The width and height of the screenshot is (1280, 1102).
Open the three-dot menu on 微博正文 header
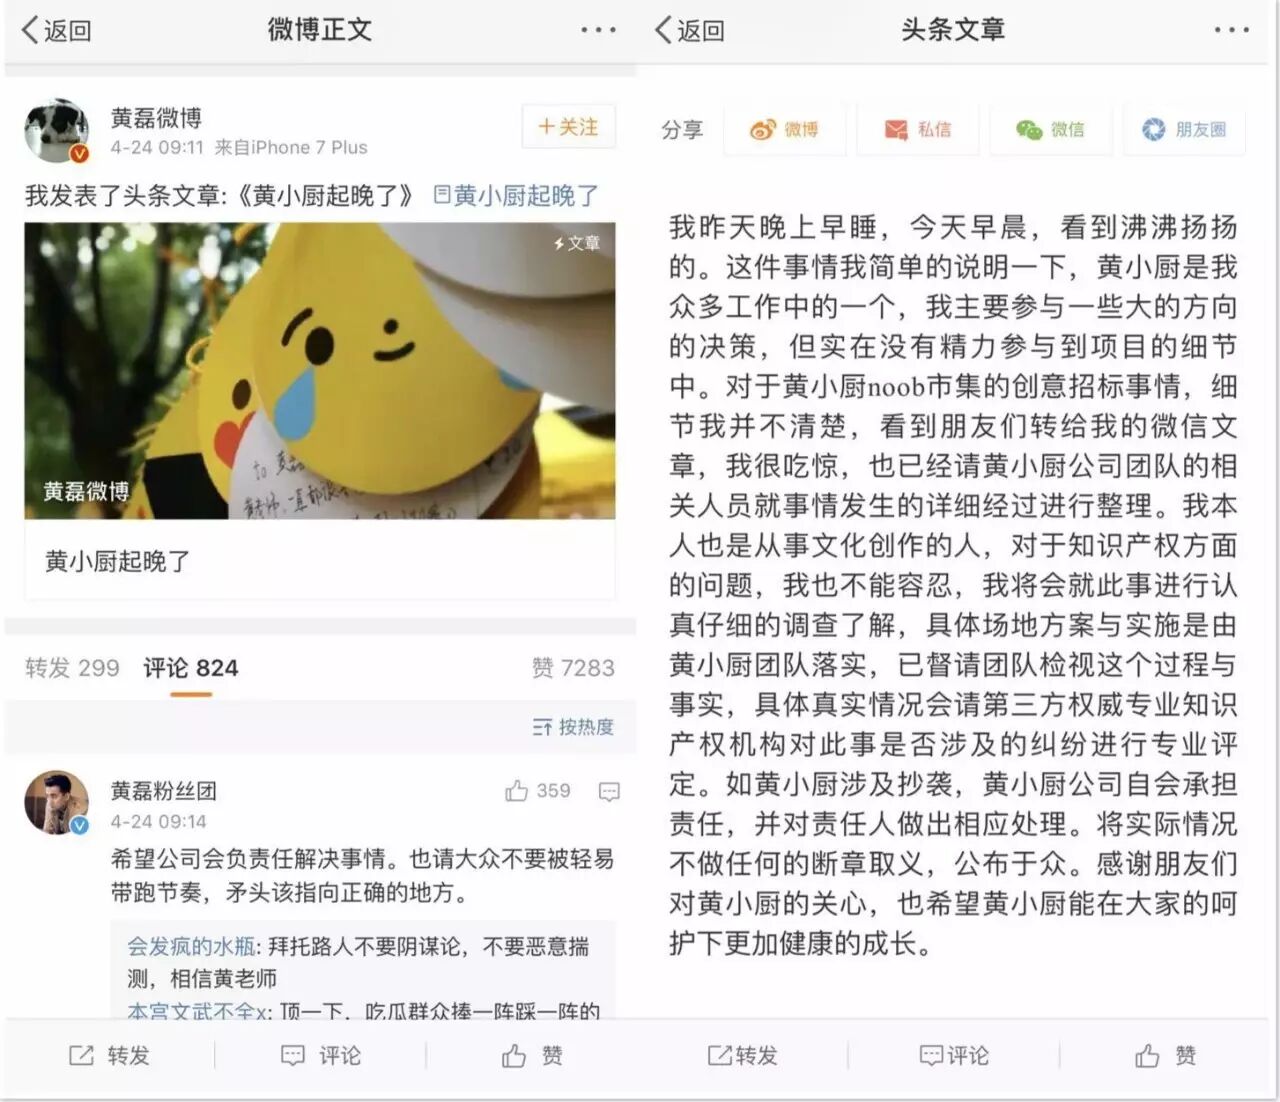click(x=598, y=30)
